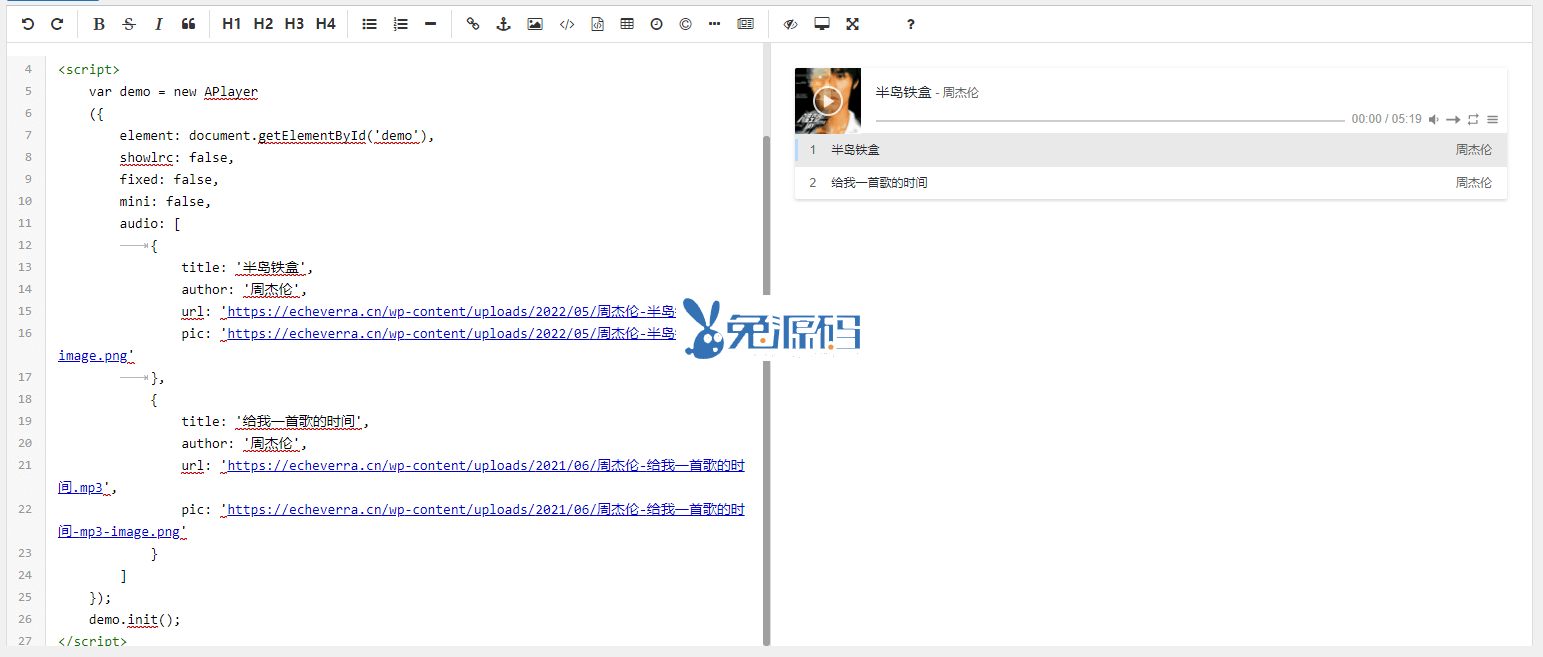Apply strikethrough formatting
The height and width of the screenshot is (657, 1543).
[128, 24]
